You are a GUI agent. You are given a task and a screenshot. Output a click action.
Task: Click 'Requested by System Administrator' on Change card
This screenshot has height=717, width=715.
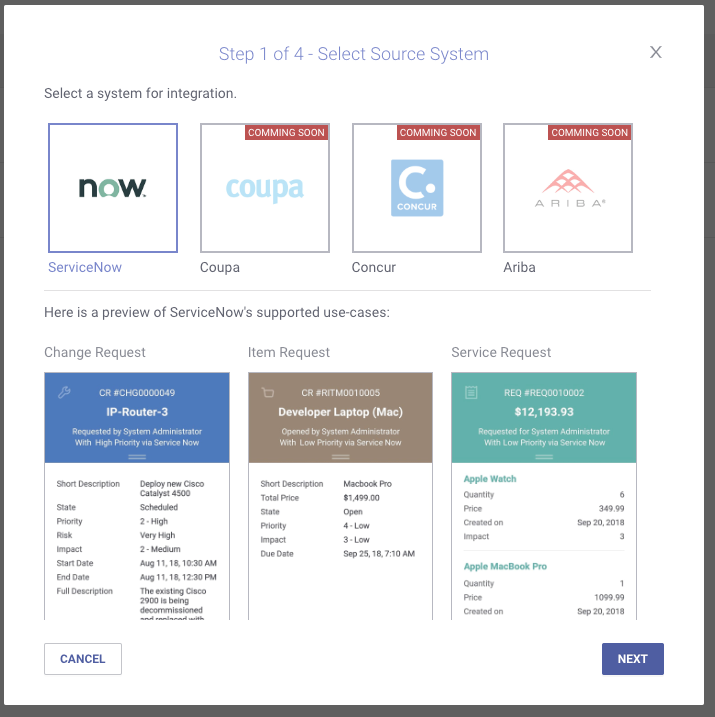pos(137,431)
